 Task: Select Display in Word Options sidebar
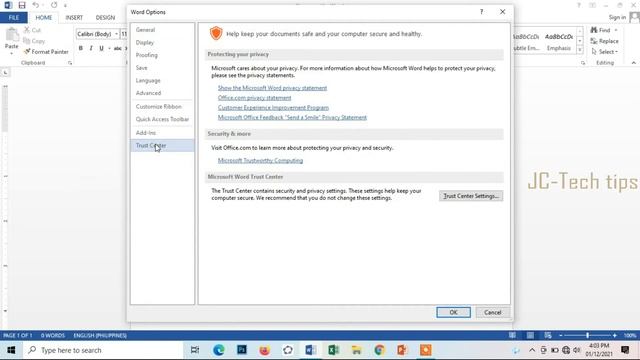pos(162,42)
